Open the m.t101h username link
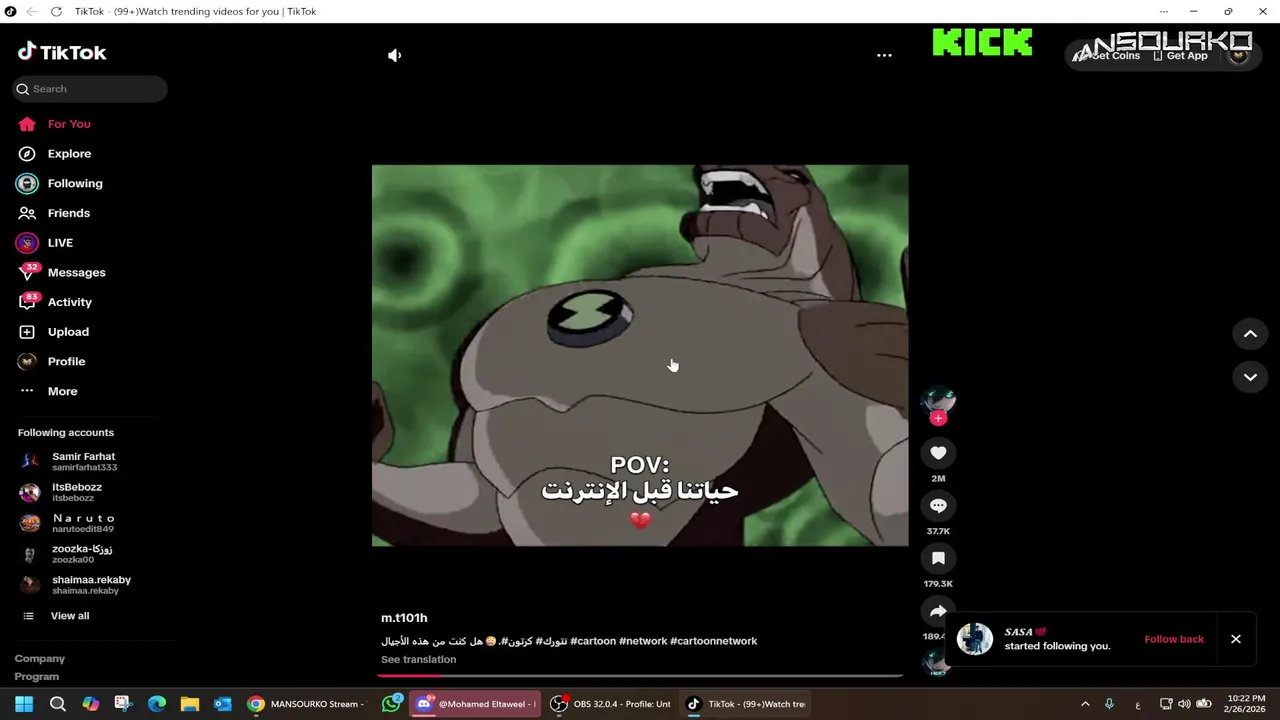Viewport: 1280px width, 720px height. pyautogui.click(x=404, y=618)
